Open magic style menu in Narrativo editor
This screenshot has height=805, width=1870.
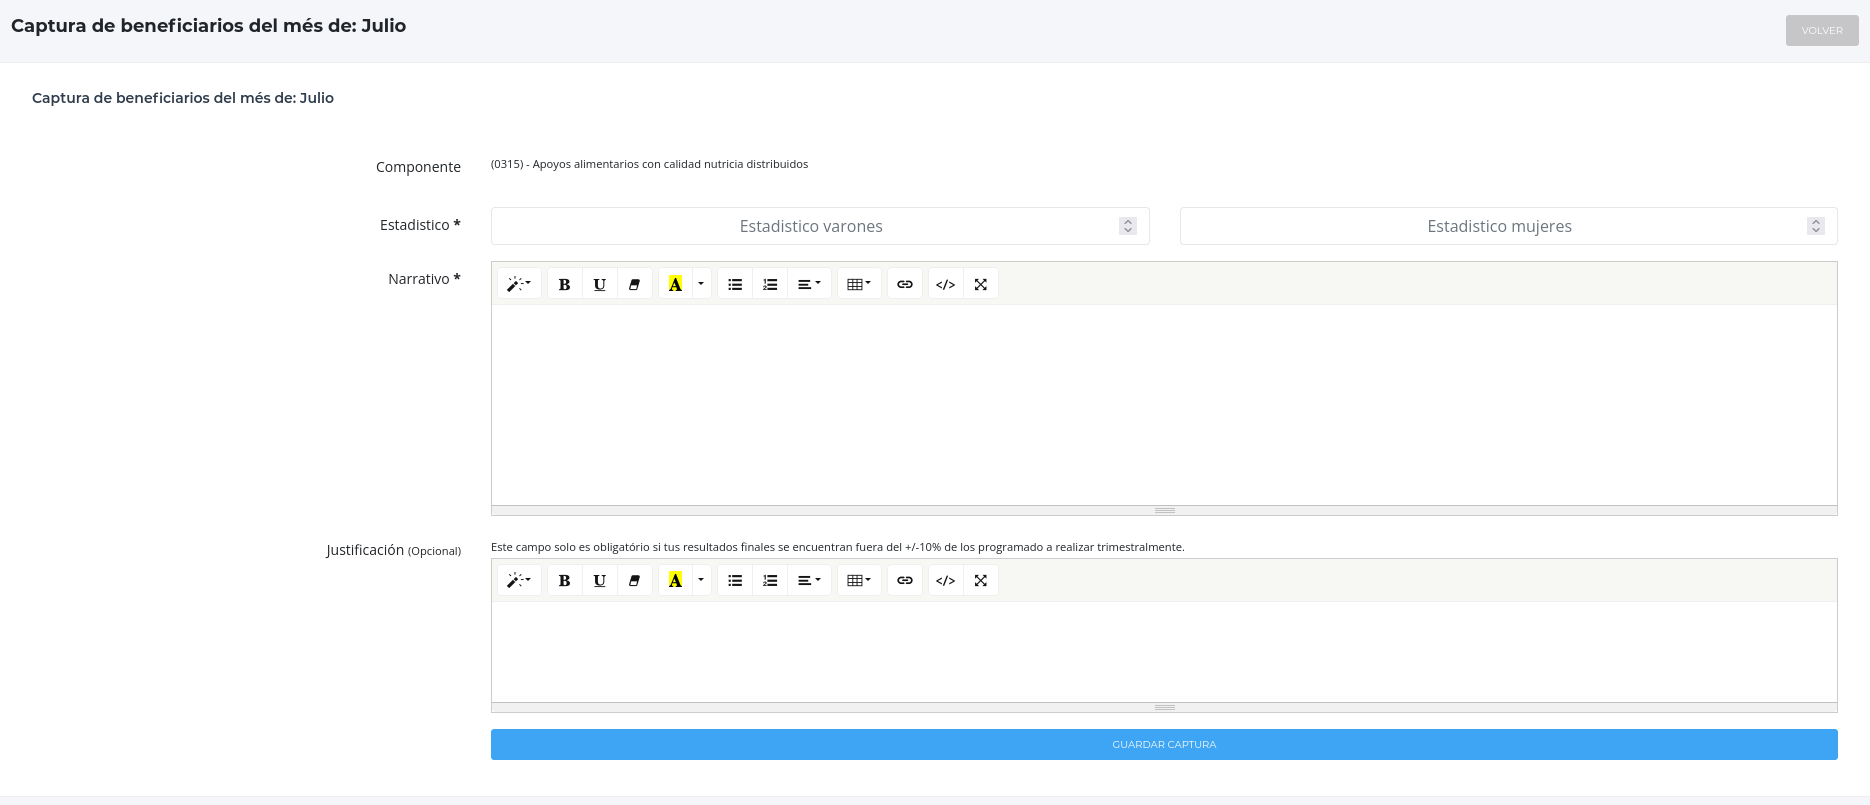click(519, 284)
